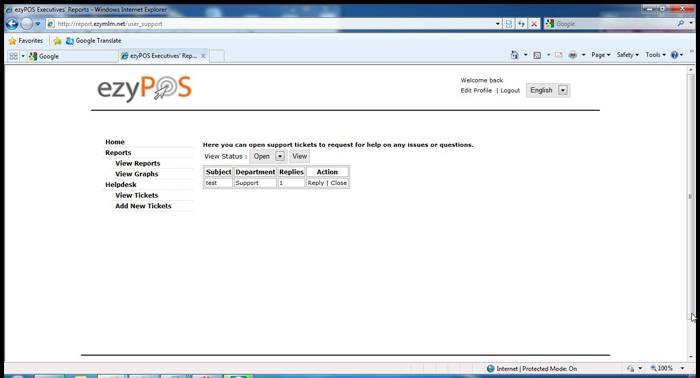The height and width of the screenshot is (378, 700).
Task: Click the Print icon in command bar
Action: pos(573,55)
